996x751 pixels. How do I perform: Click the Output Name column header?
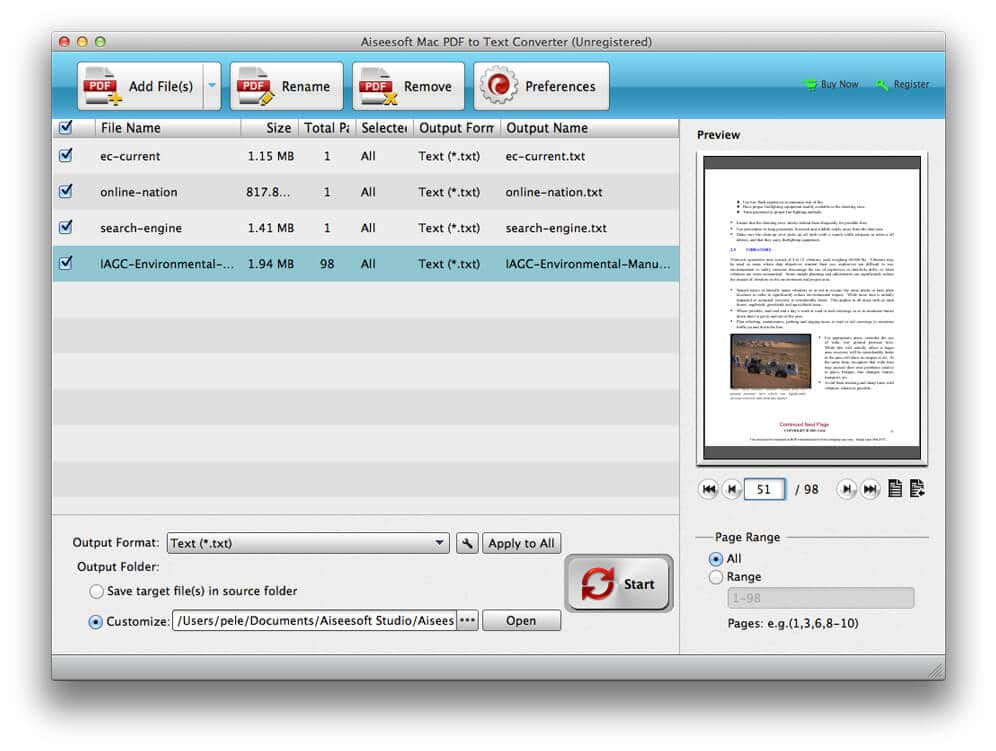pyautogui.click(x=589, y=128)
